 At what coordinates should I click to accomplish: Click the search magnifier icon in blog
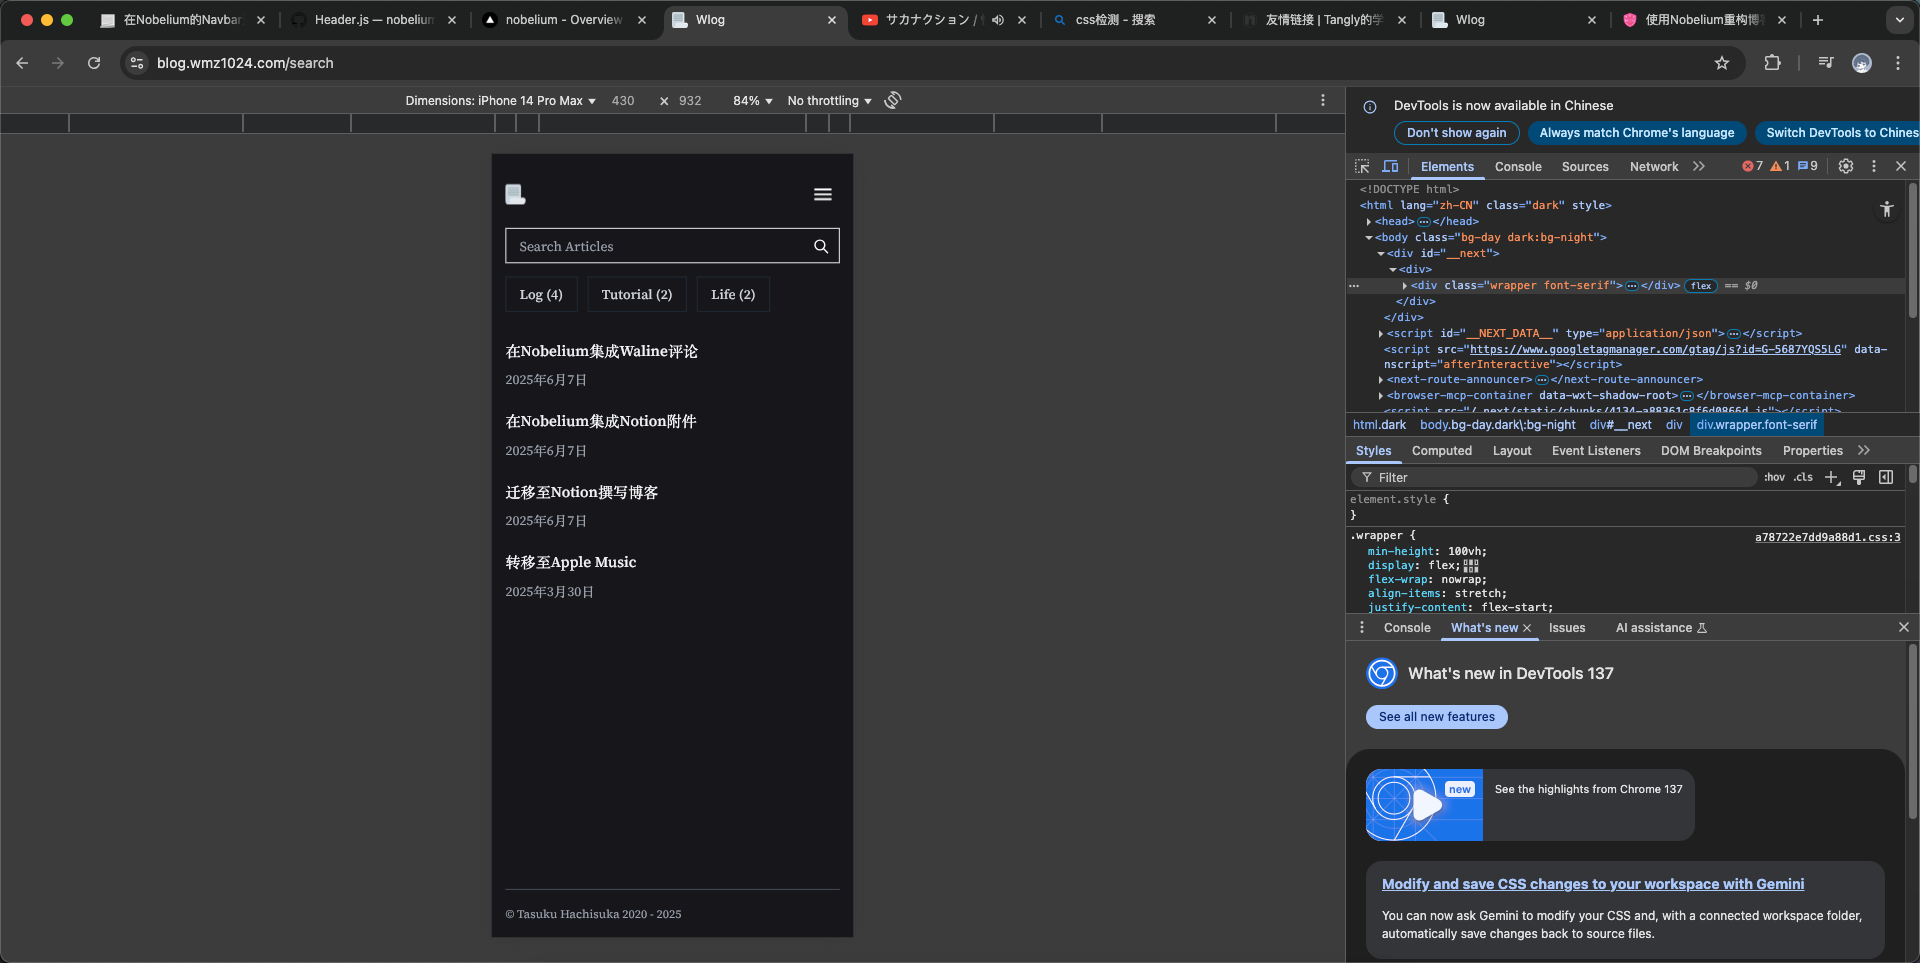coord(820,246)
